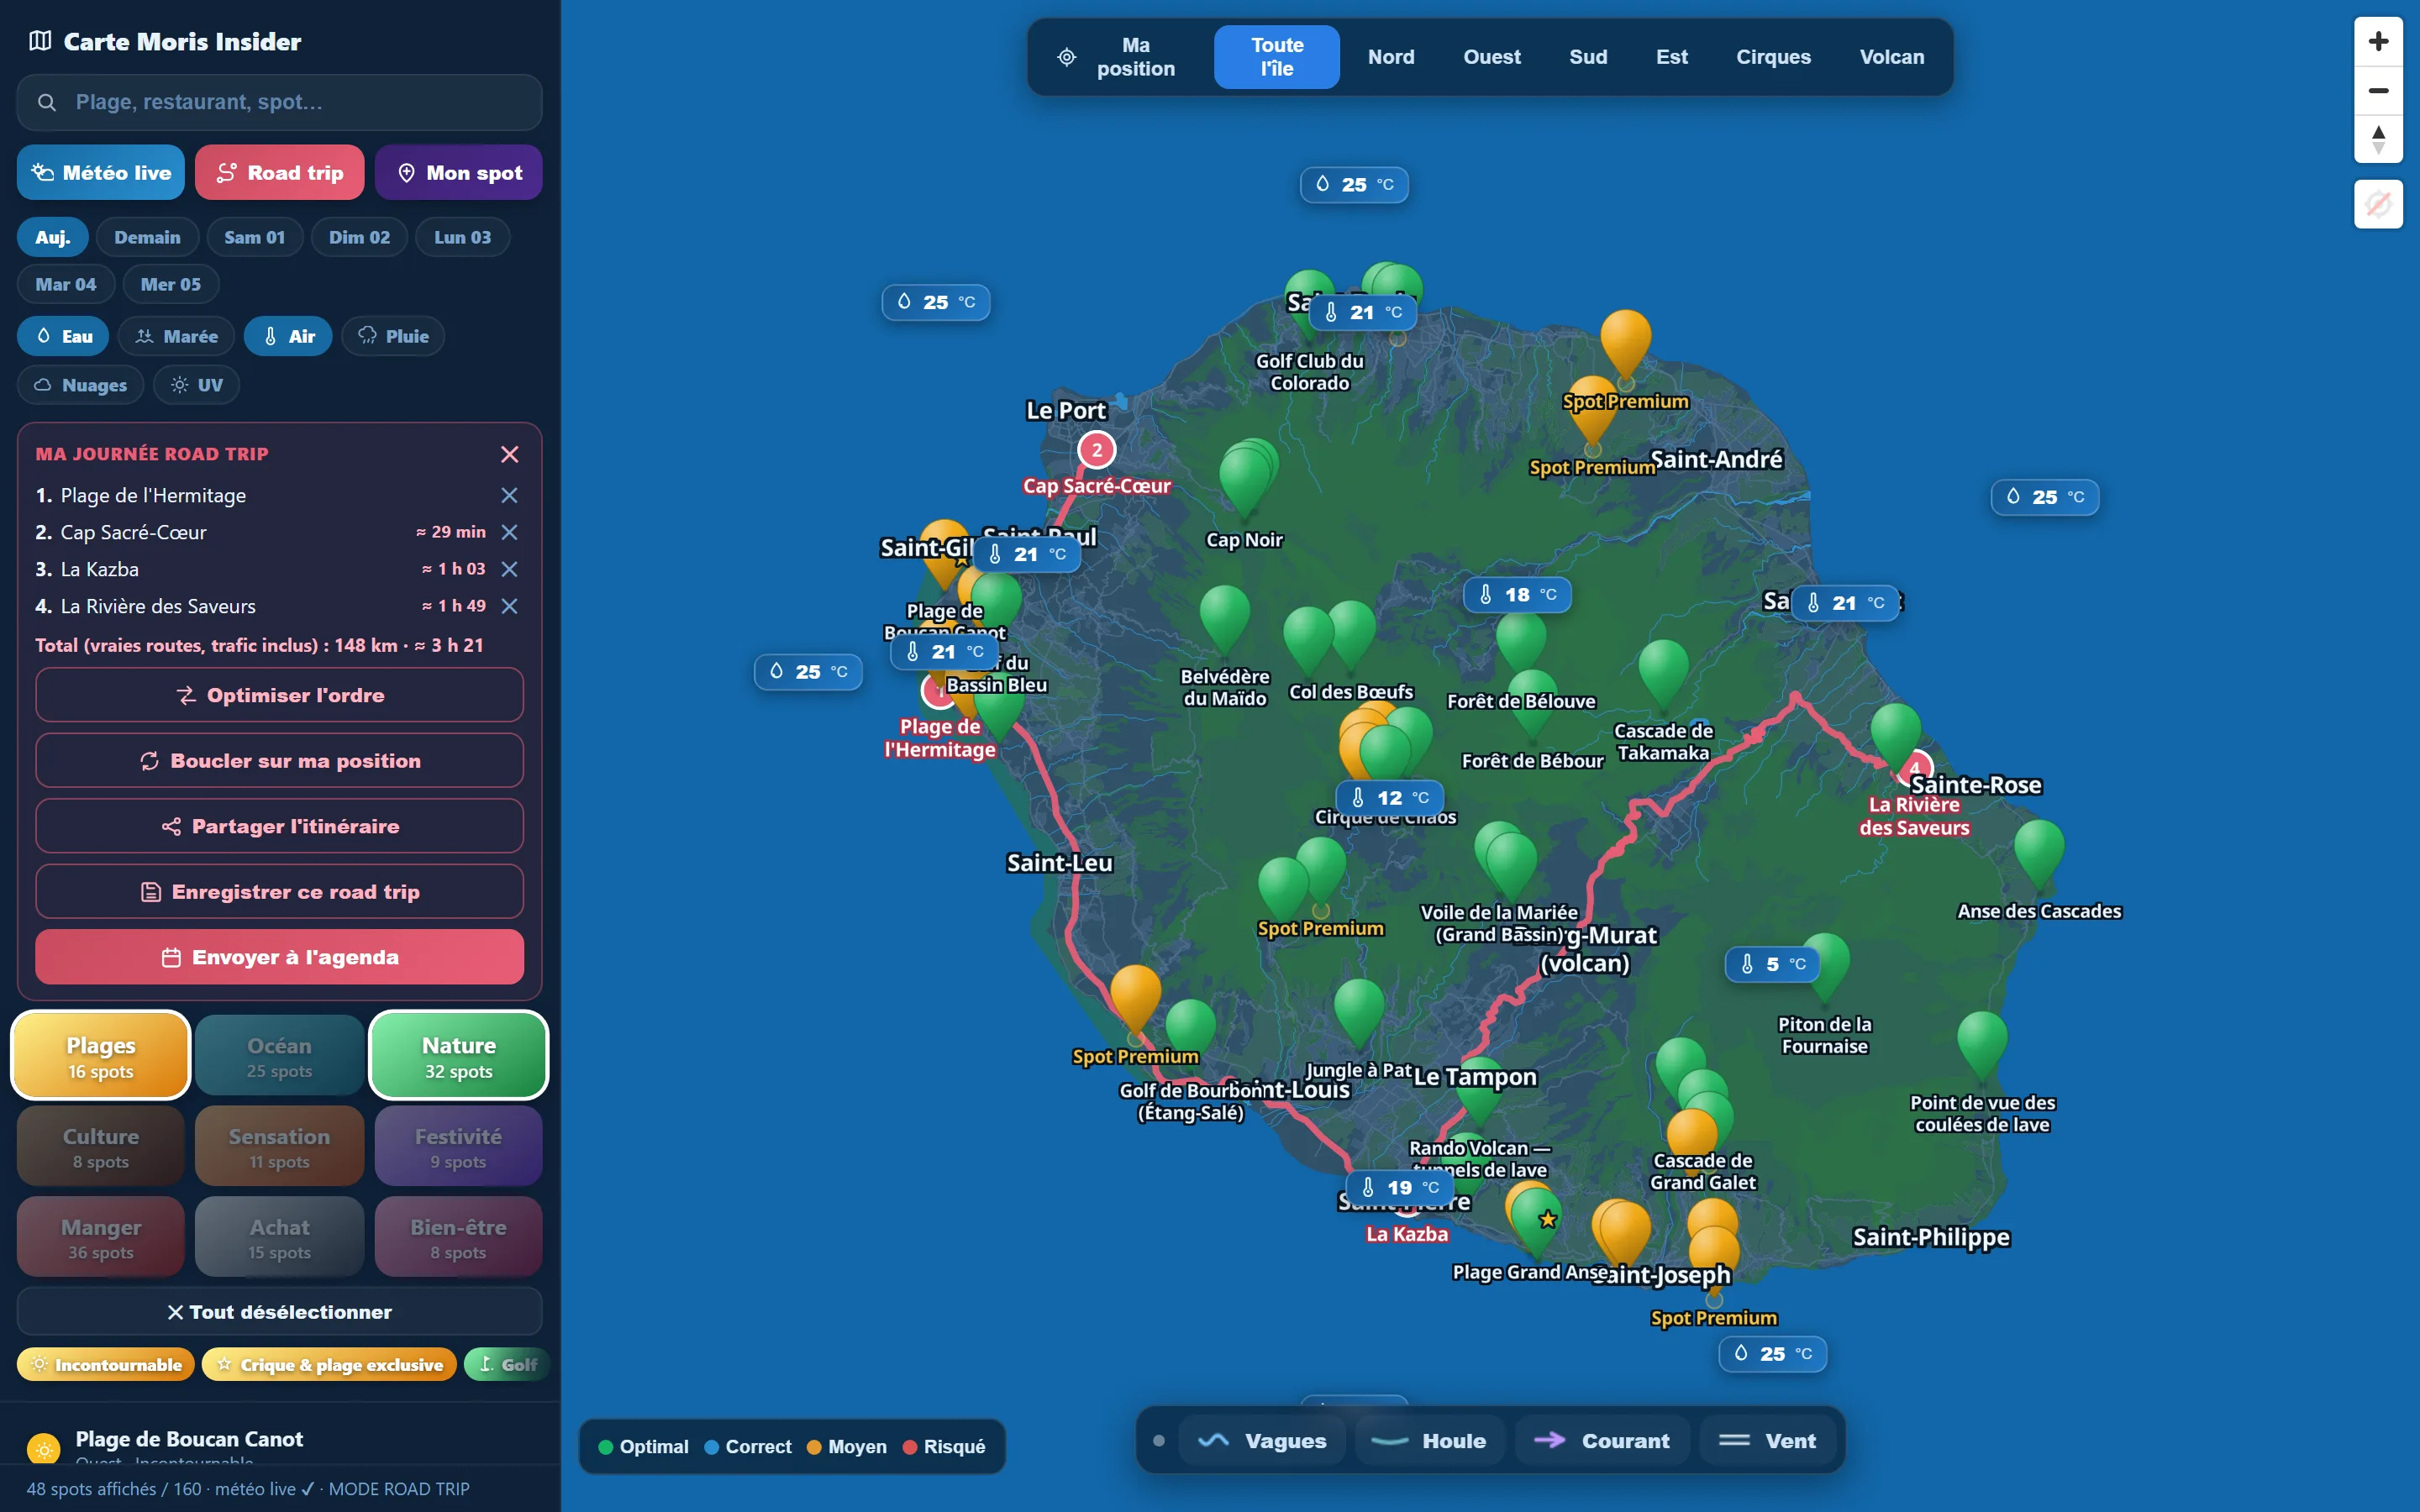2420x1512 pixels.
Task: Toggle the Nature category filter
Action: (x=459, y=1056)
